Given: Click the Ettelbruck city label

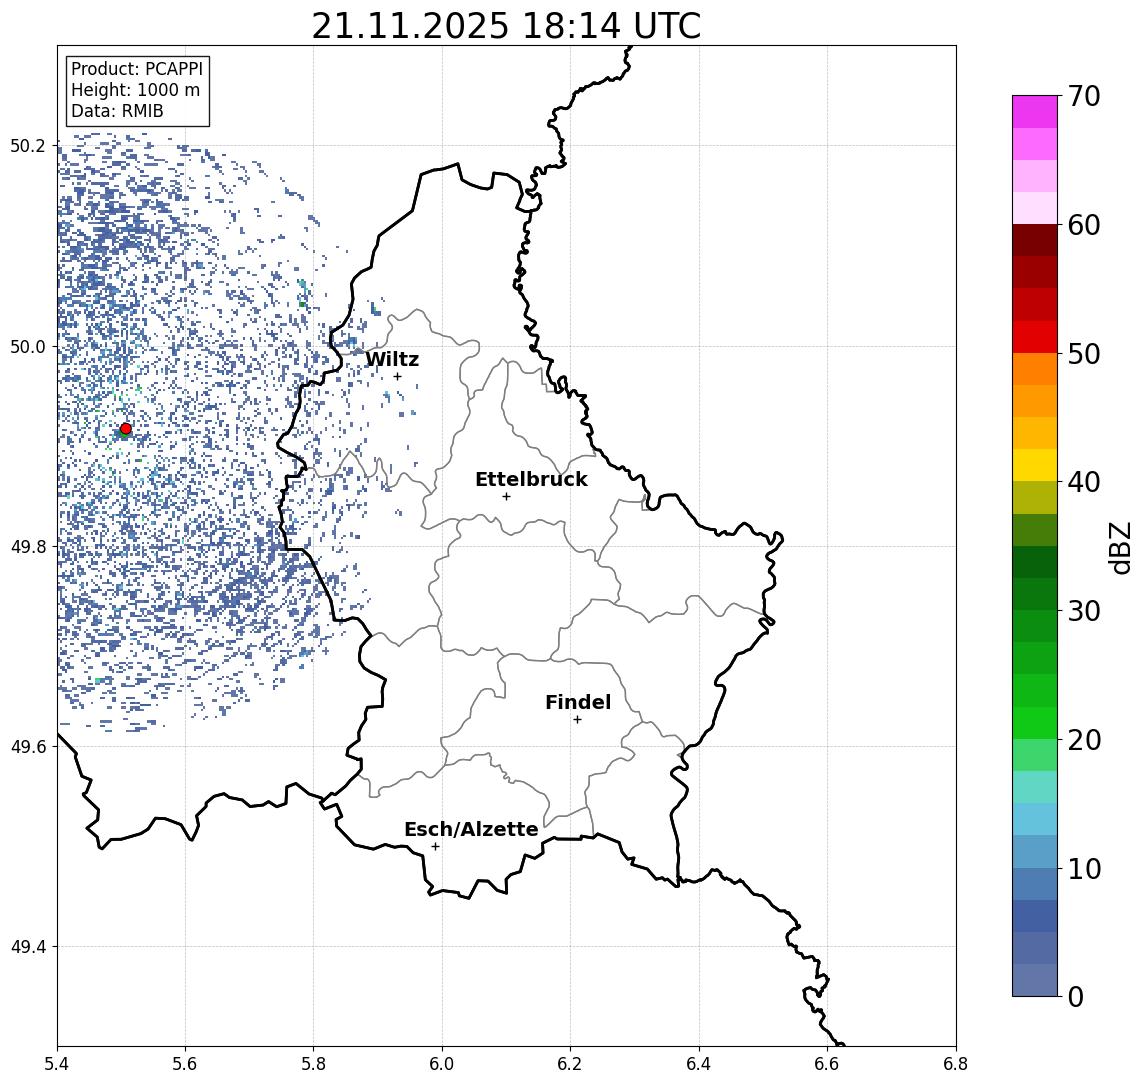Looking at the screenshot, I should (531, 479).
